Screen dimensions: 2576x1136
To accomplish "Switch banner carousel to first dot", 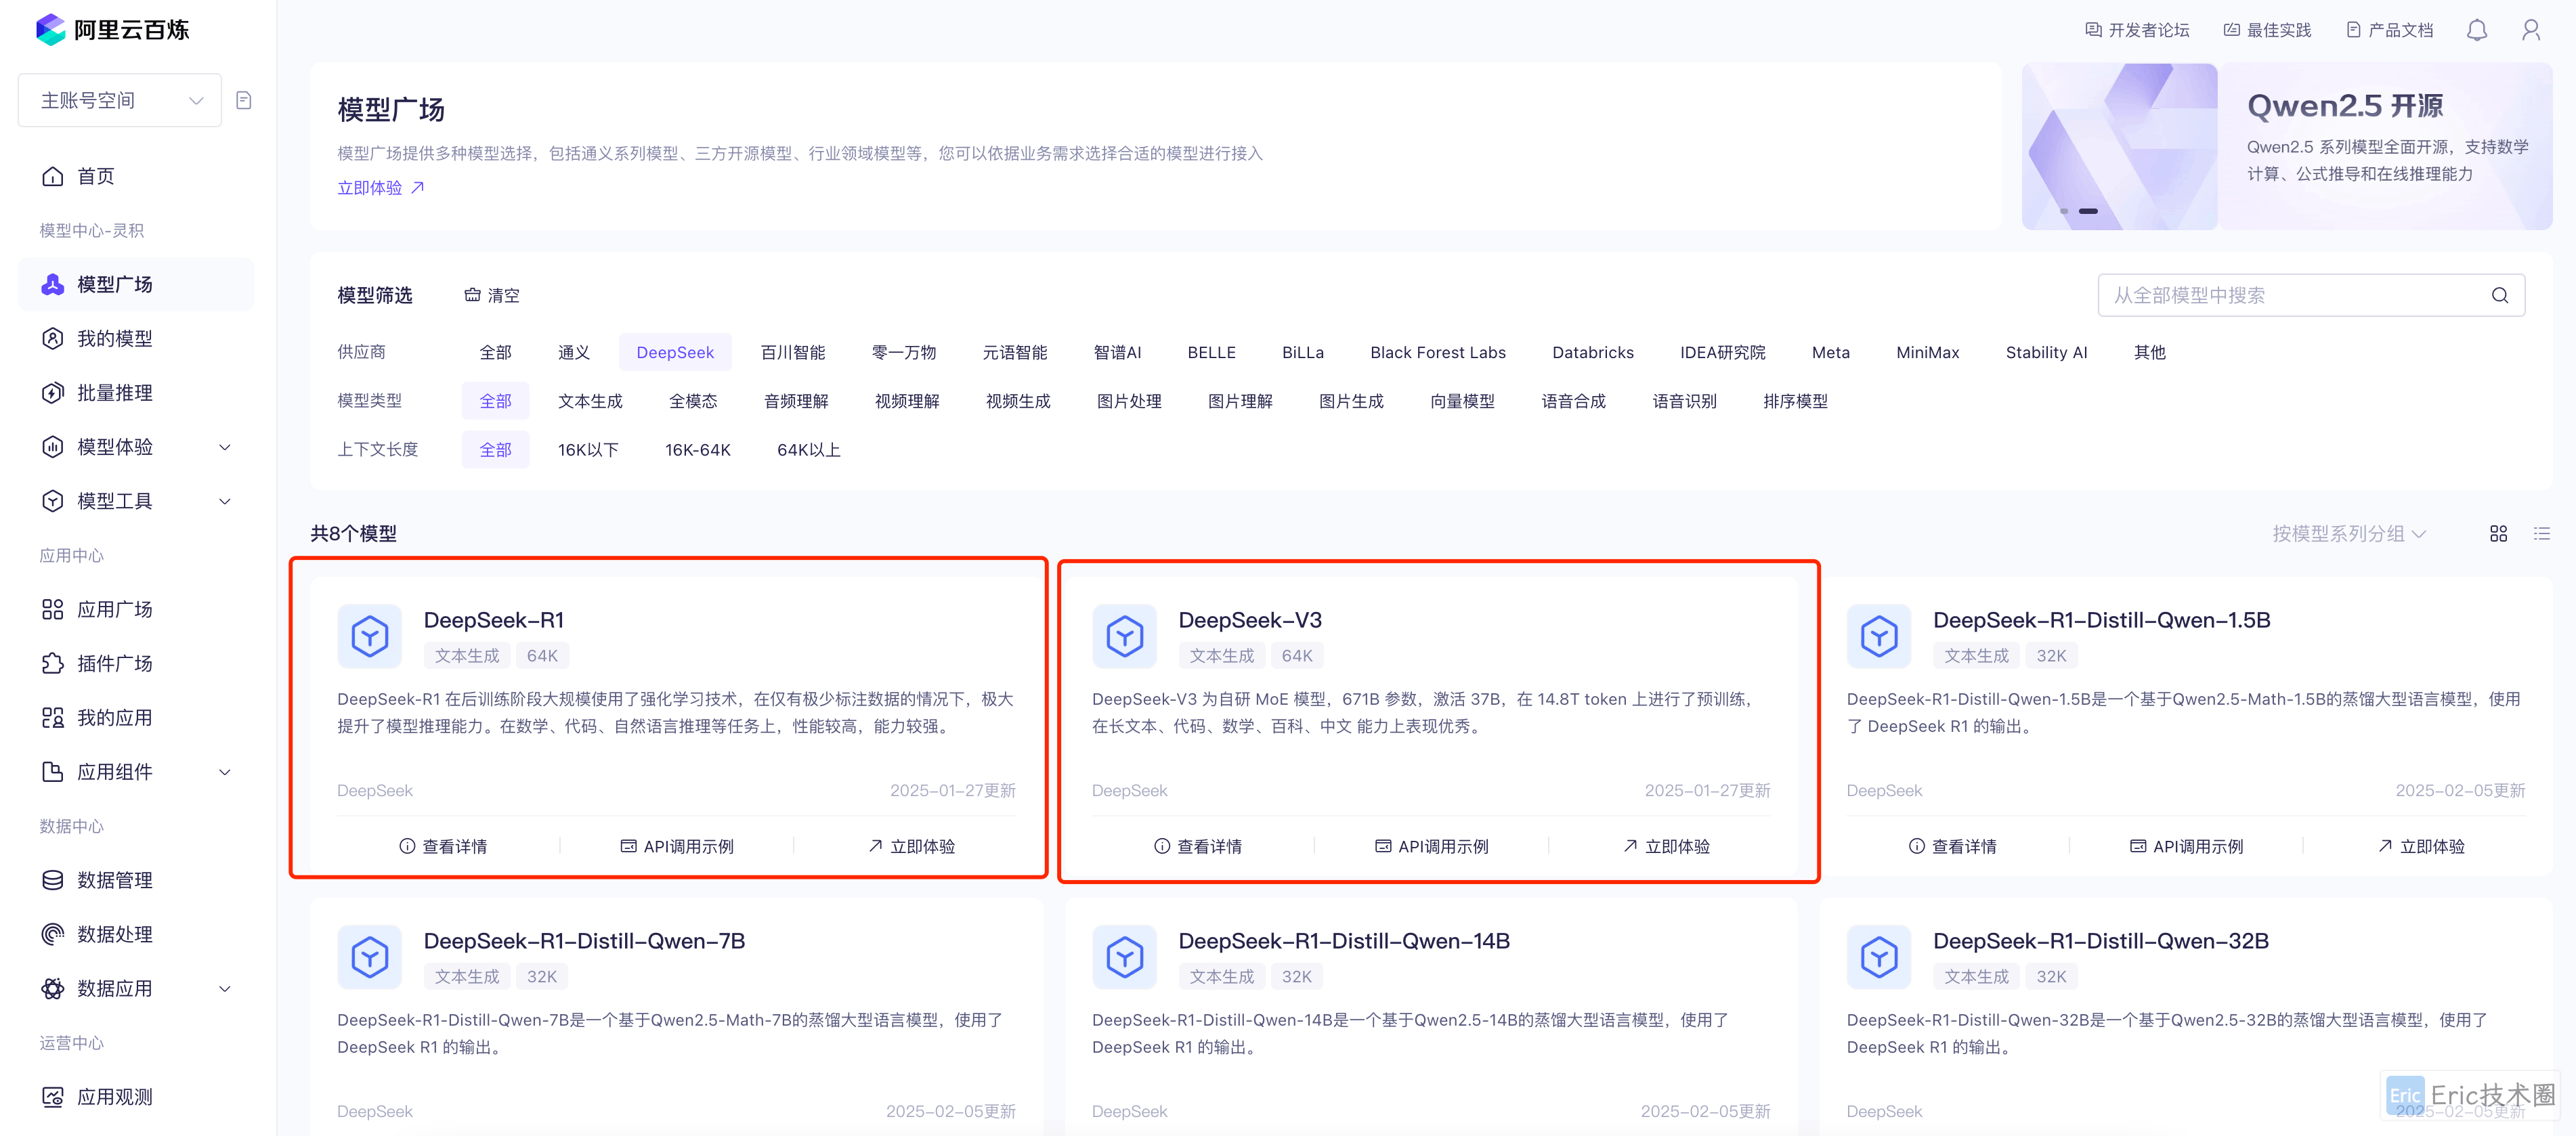I will click(x=2064, y=211).
